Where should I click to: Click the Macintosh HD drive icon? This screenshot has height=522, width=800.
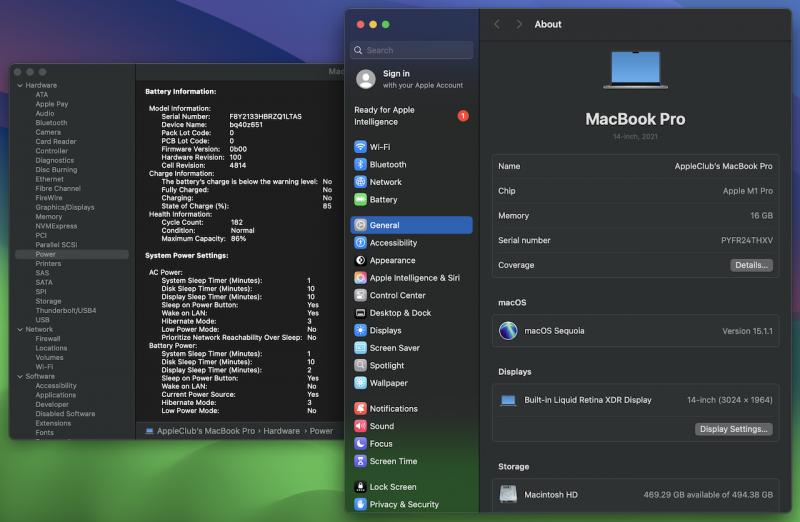click(x=508, y=494)
